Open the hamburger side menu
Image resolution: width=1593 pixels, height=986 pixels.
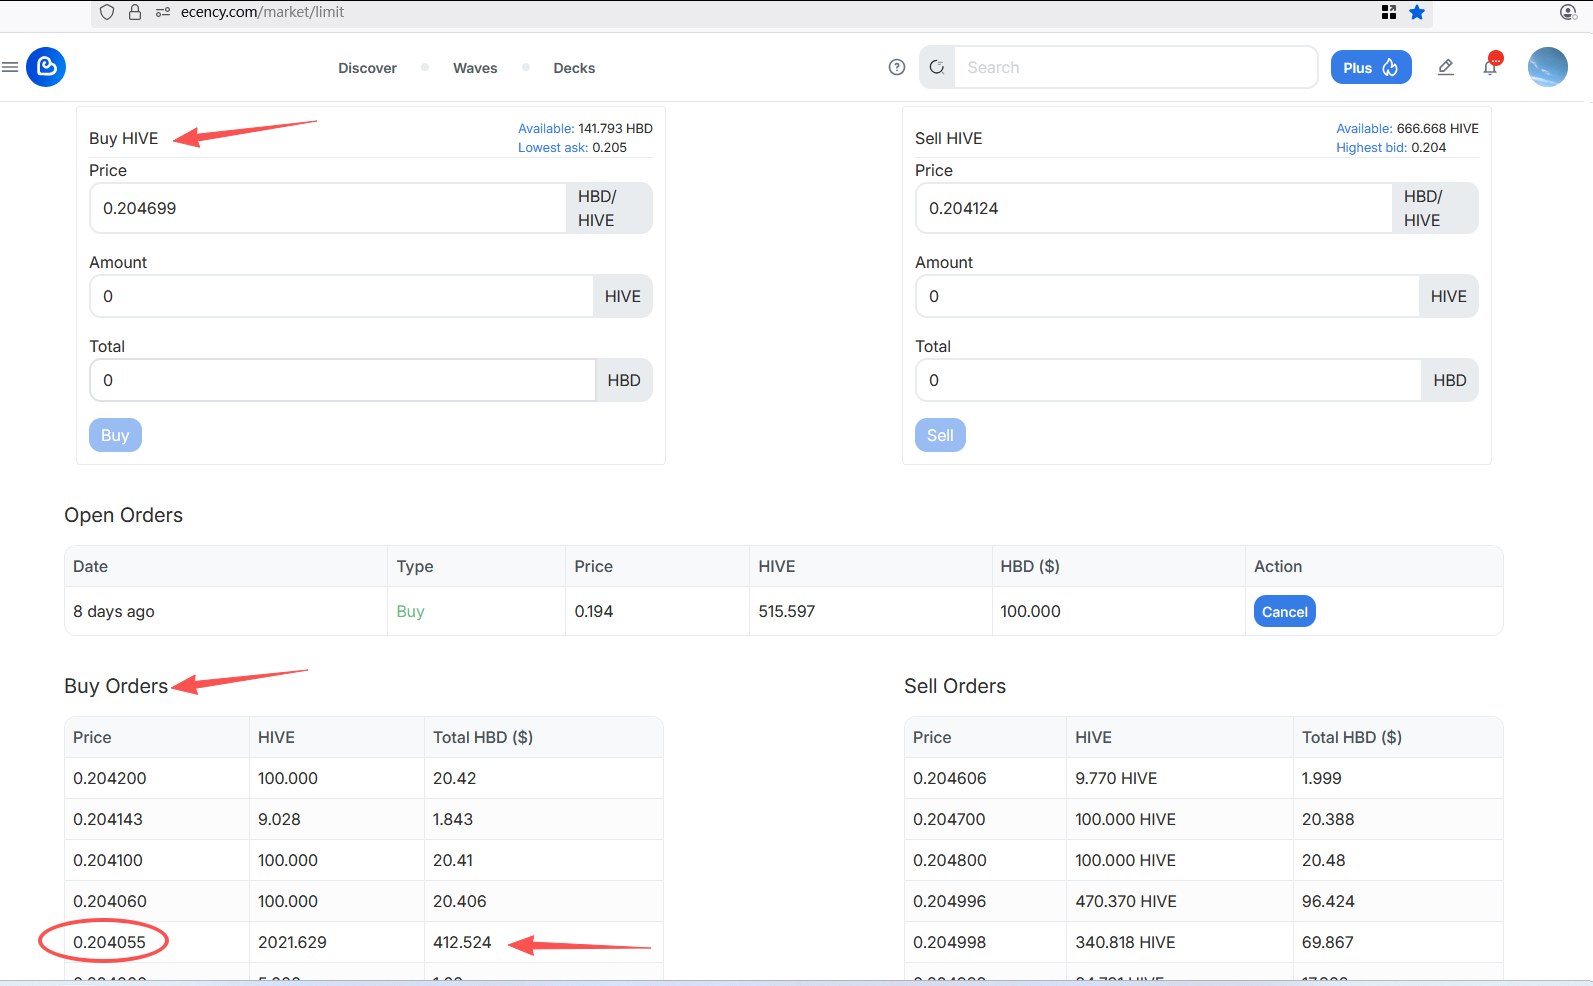[10, 67]
